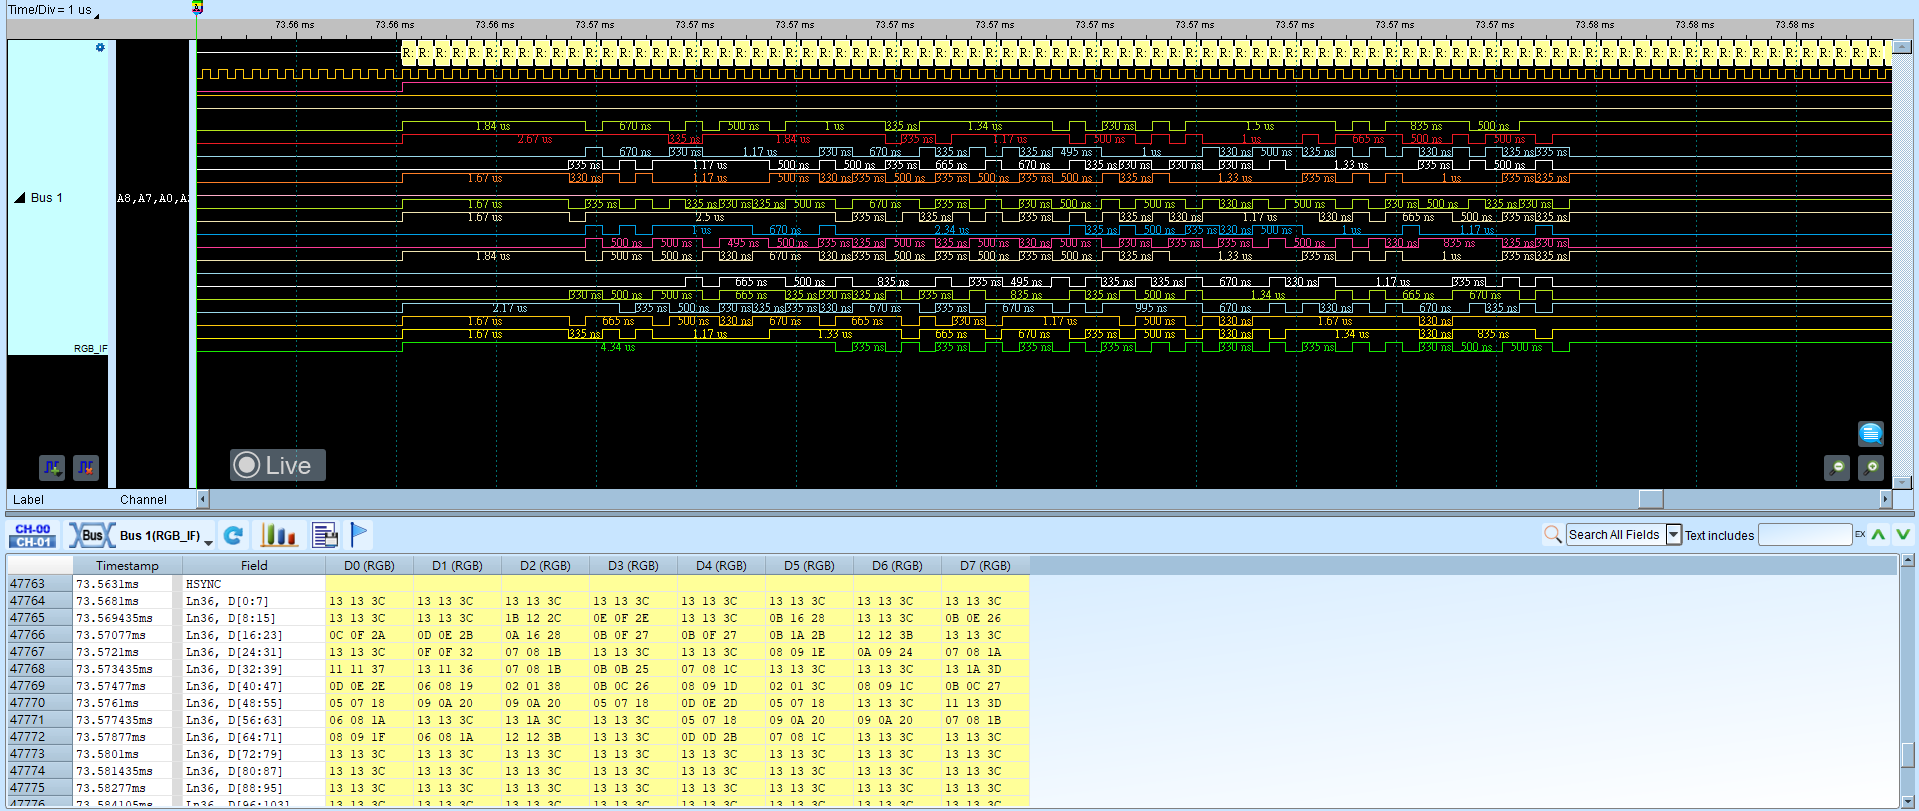Click the horizontal scrollbar right arrow
Image resolution: width=1919 pixels, height=811 pixels.
click(x=1886, y=499)
